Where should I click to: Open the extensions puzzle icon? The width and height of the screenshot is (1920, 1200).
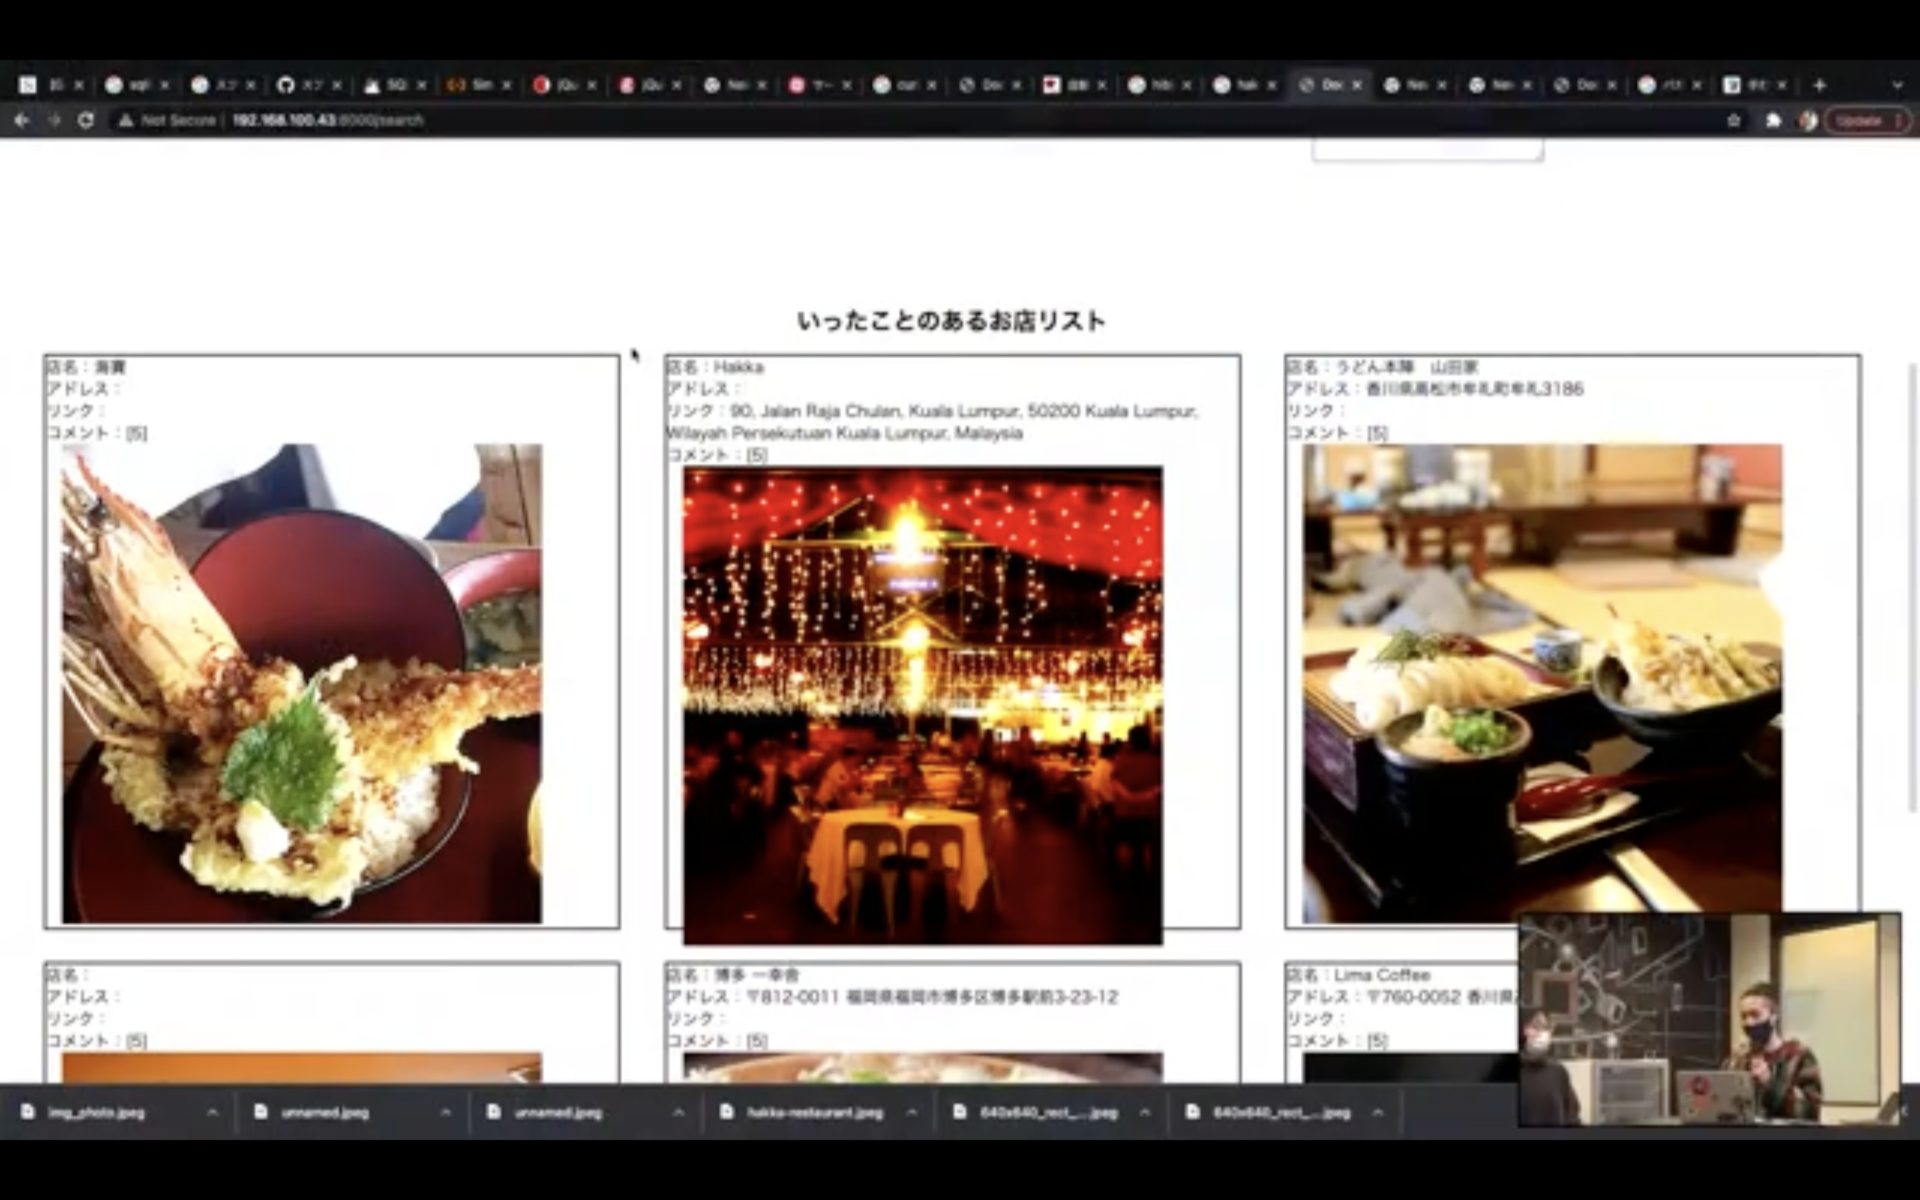click(x=1773, y=120)
